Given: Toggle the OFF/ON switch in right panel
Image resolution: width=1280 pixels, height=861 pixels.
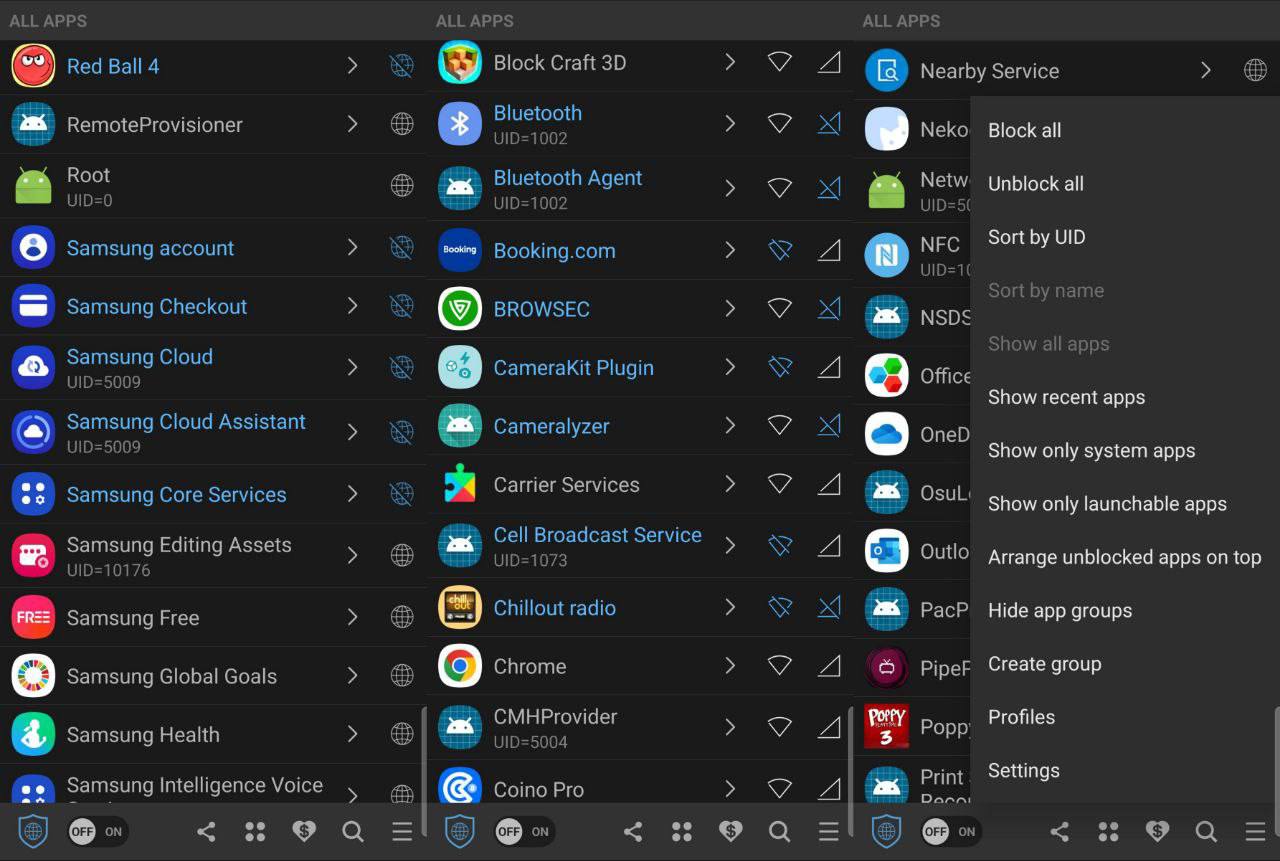Looking at the screenshot, I should tap(952, 832).
